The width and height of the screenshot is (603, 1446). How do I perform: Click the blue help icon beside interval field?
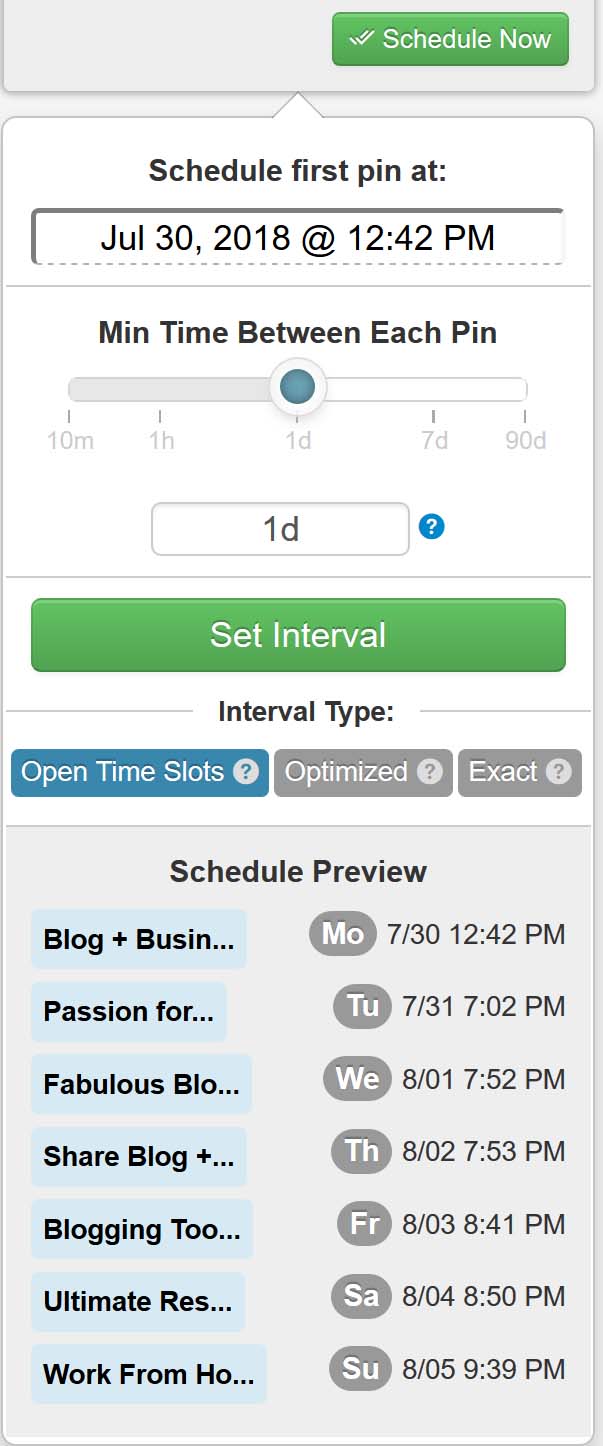[x=431, y=526]
